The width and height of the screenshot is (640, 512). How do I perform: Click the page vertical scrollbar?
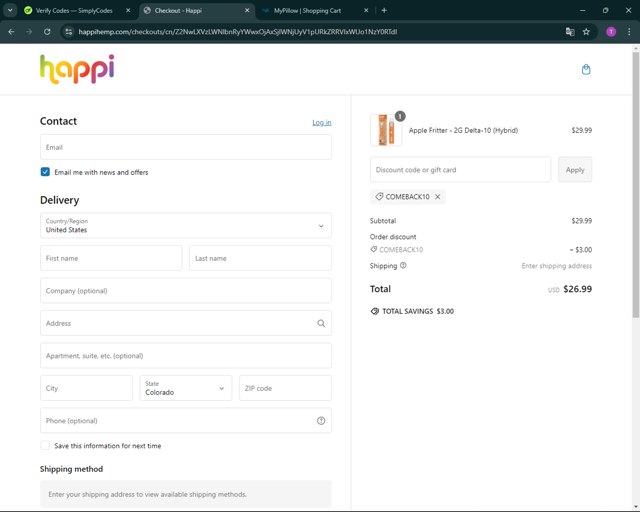tap(636, 184)
